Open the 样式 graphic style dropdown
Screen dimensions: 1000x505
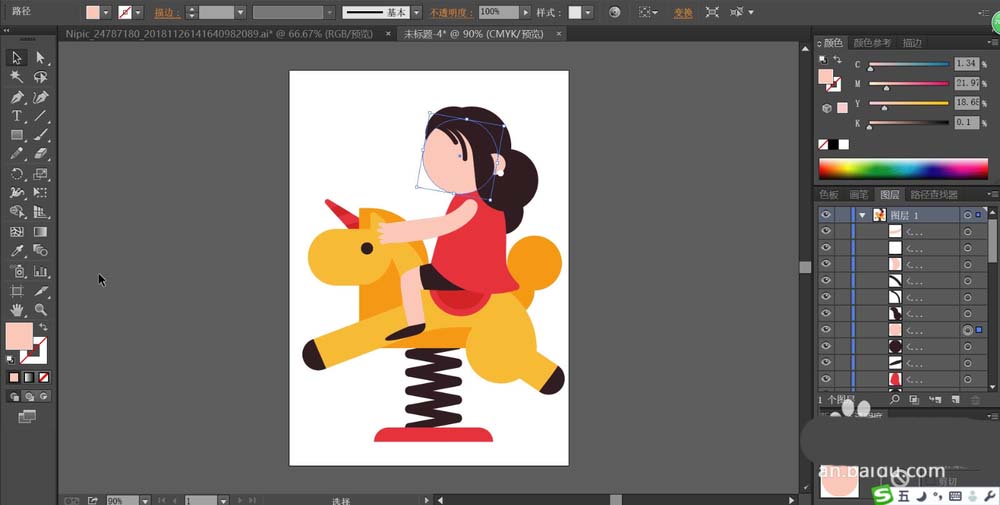tap(588, 12)
